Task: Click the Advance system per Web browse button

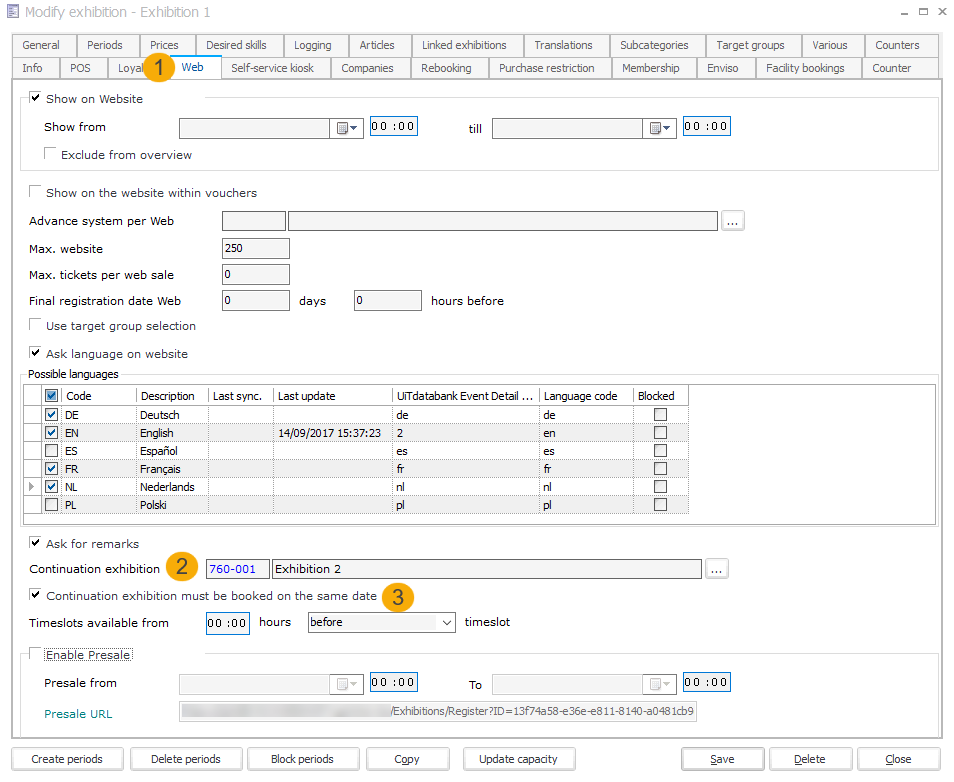Action: click(733, 222)
